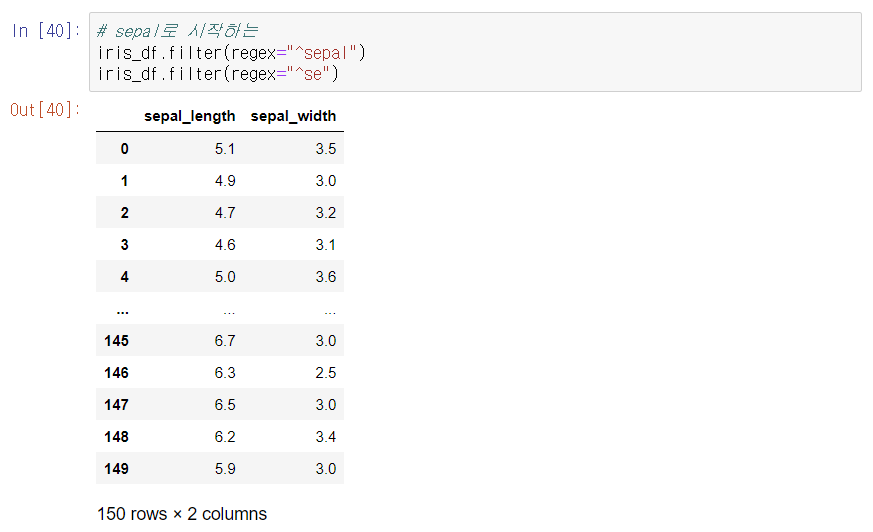This screenshot has height=532, width=873.
Task: Click sepal_length value 6.3 in row 146
Action: coord(225,373)
